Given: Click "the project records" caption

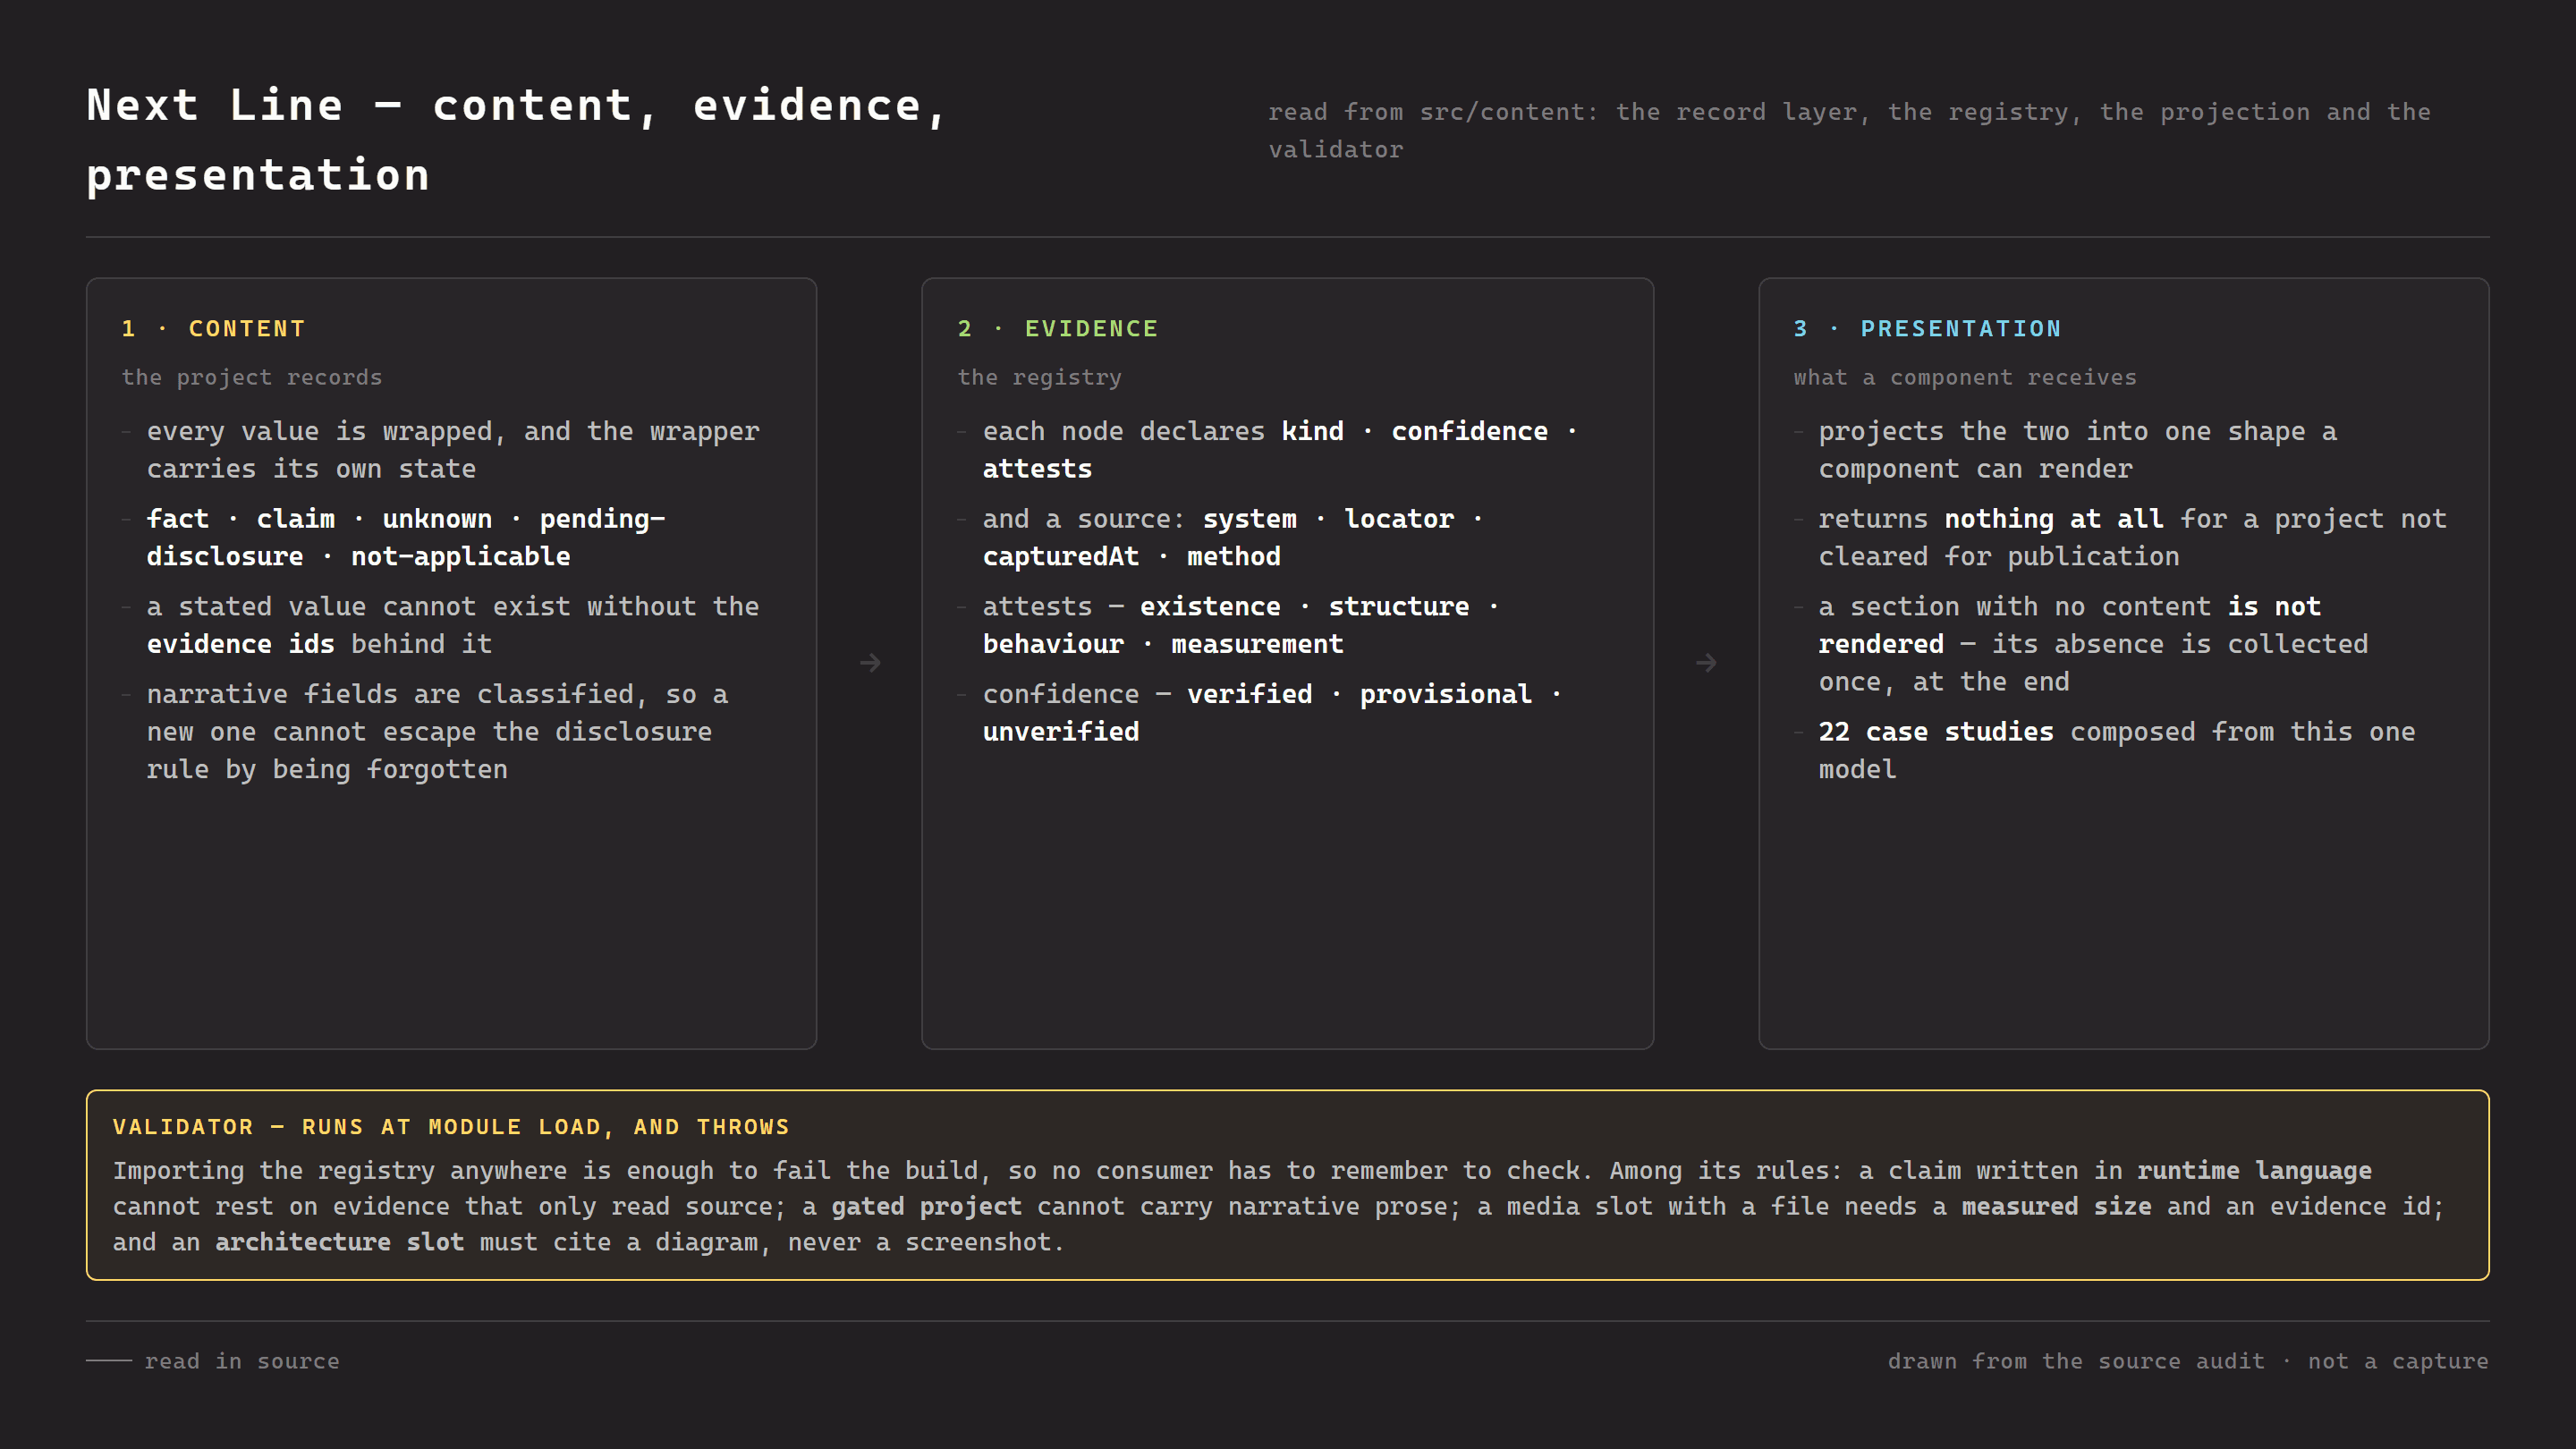Looking at the screenshot, I should pyautogui.click(x=252, y=377).
